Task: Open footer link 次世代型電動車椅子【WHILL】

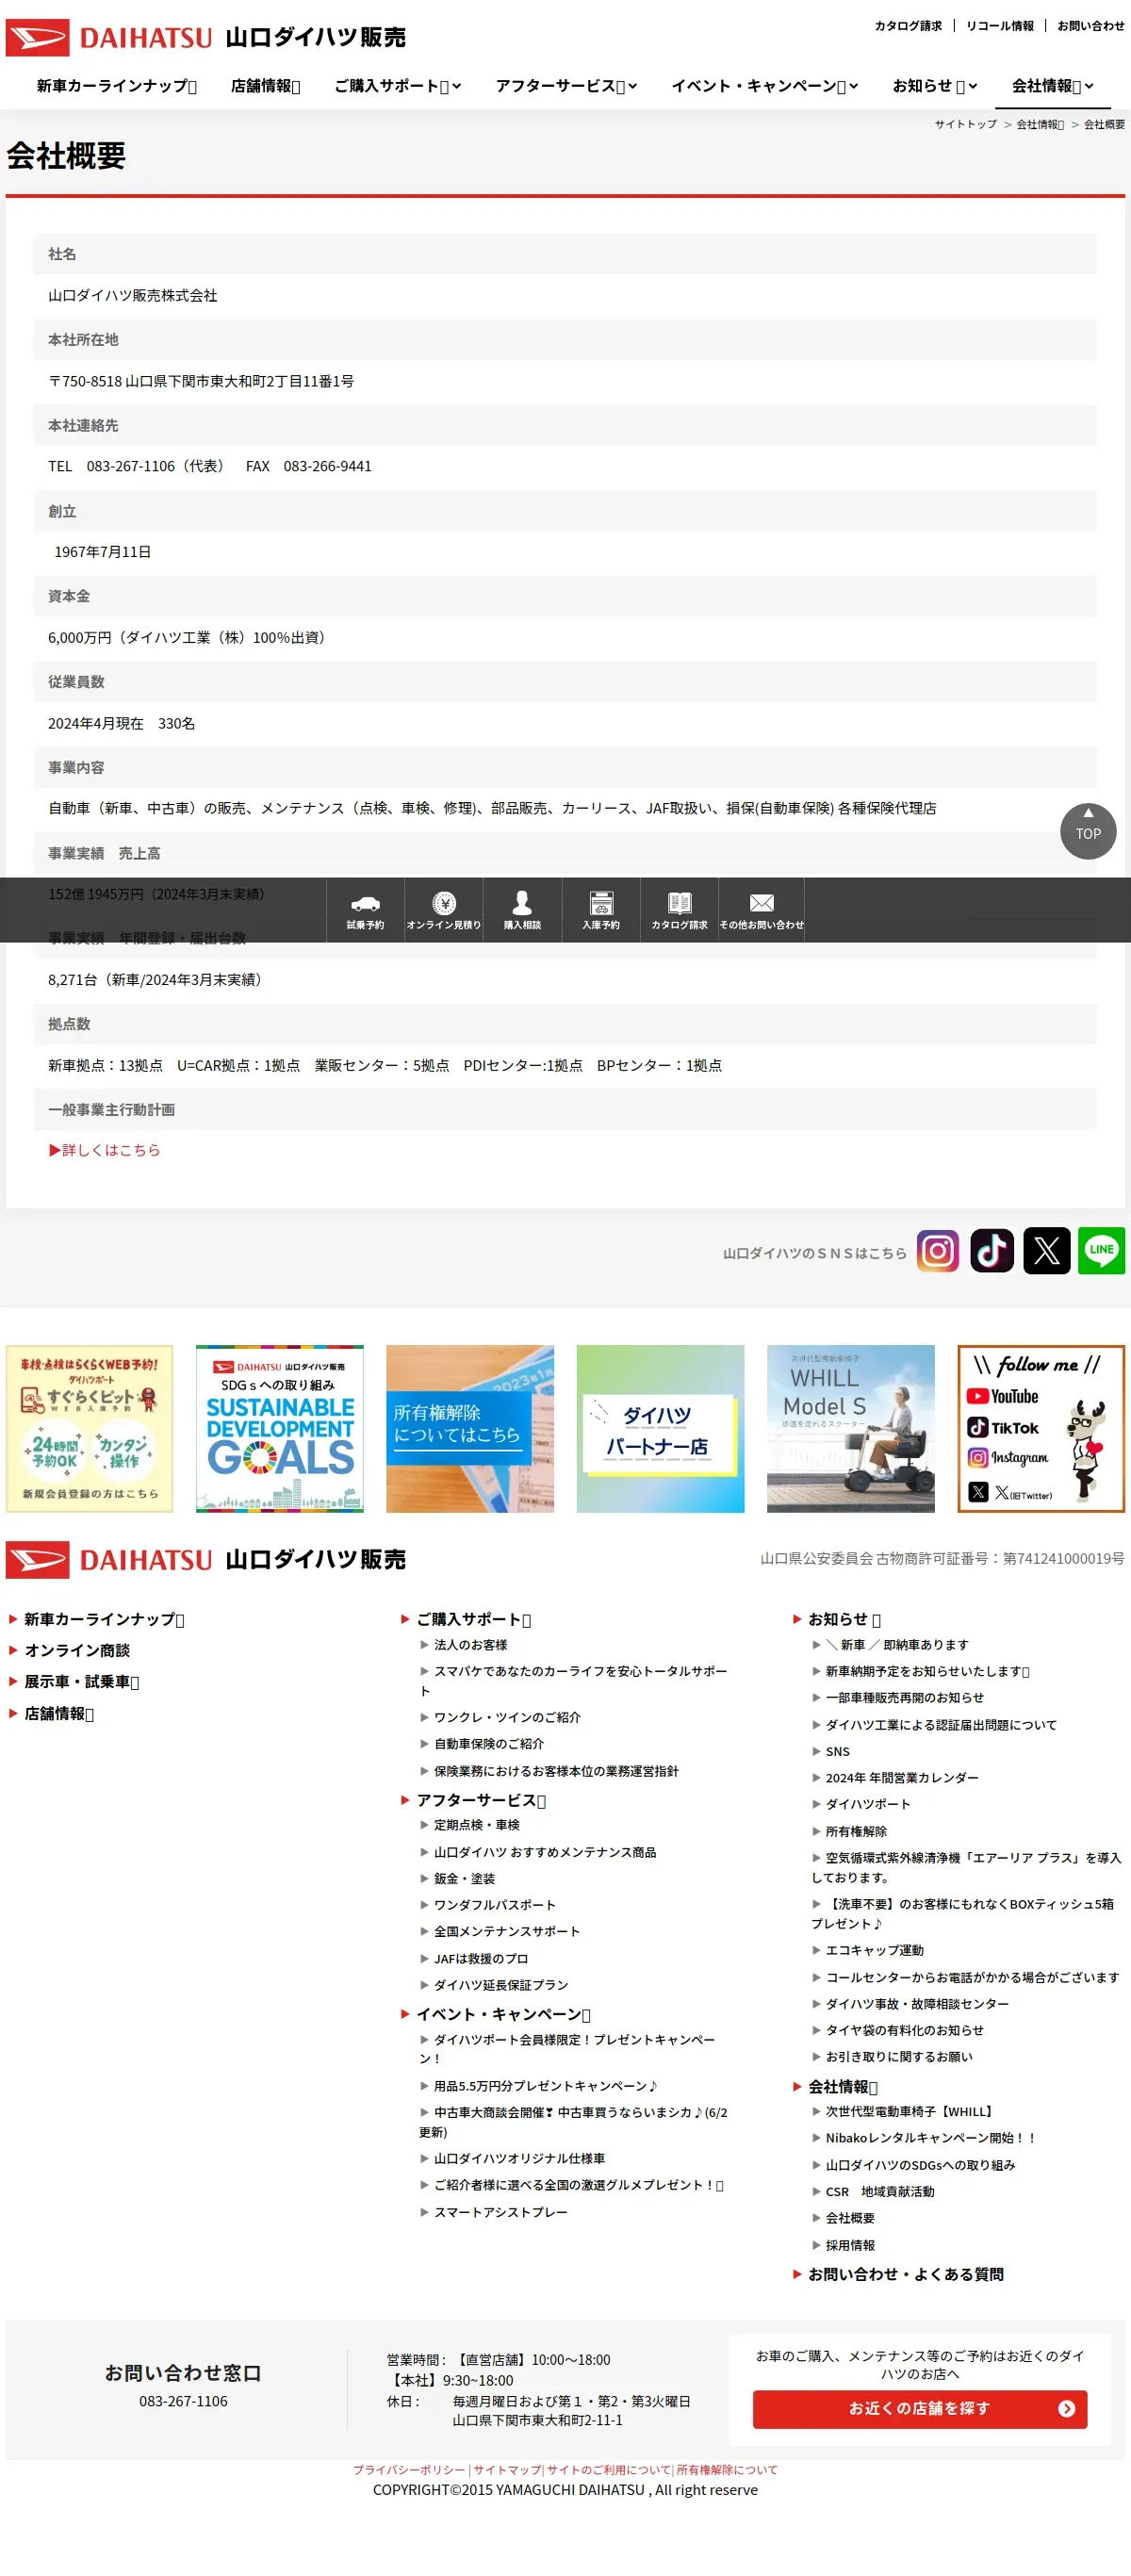Action: click(x=911, y=2111)
